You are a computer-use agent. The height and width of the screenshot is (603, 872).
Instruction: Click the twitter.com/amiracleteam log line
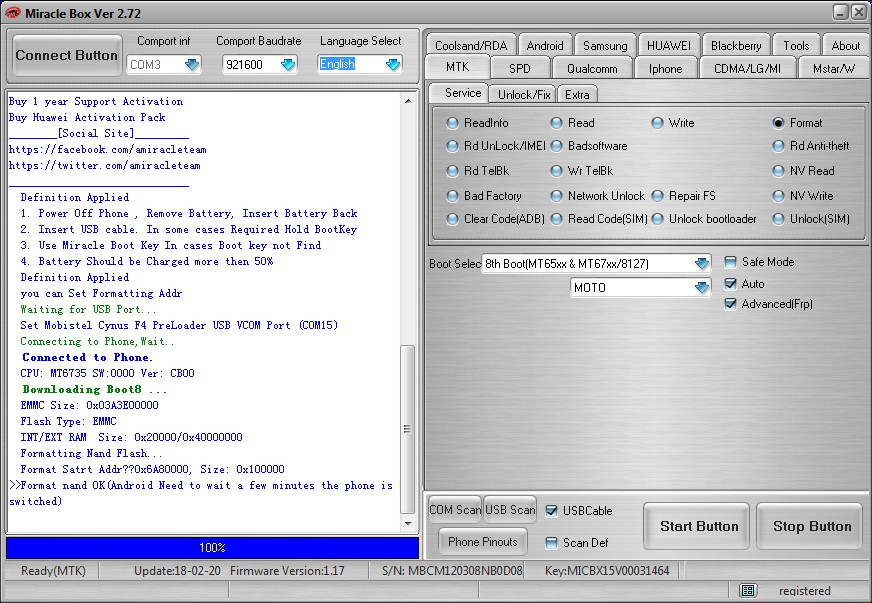(x=105, y=165)
